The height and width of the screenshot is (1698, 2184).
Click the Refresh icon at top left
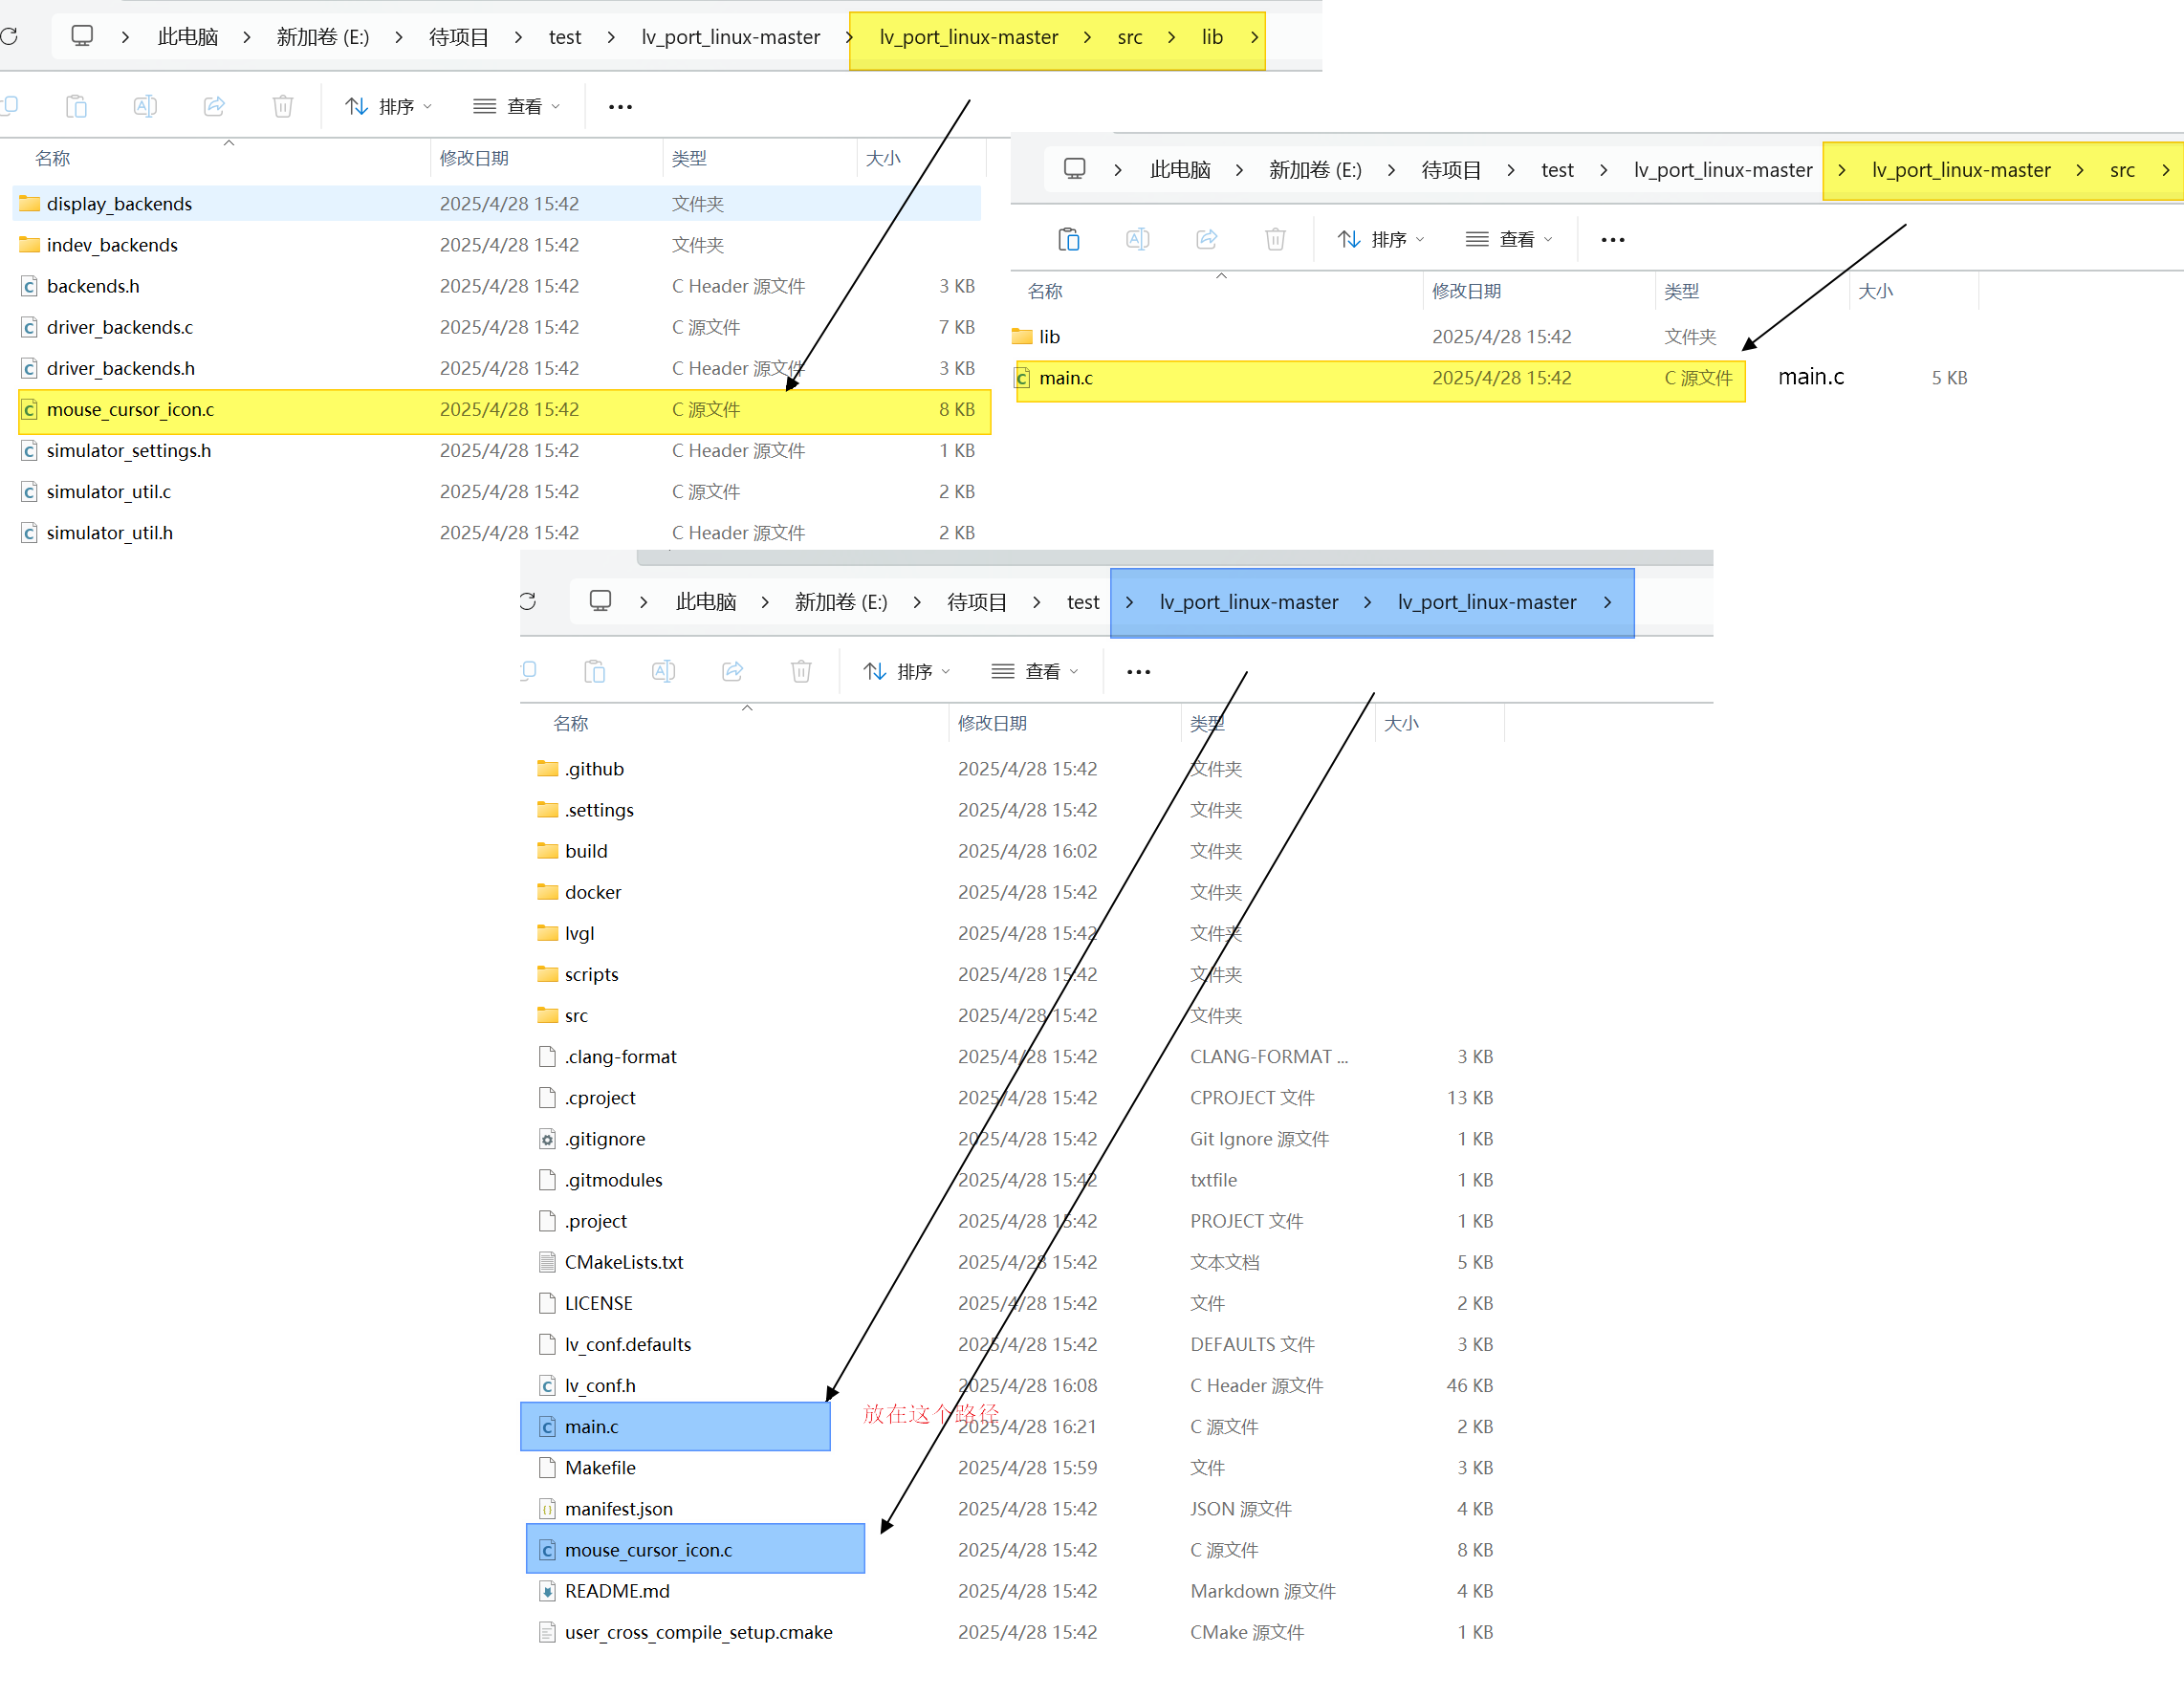10,37
